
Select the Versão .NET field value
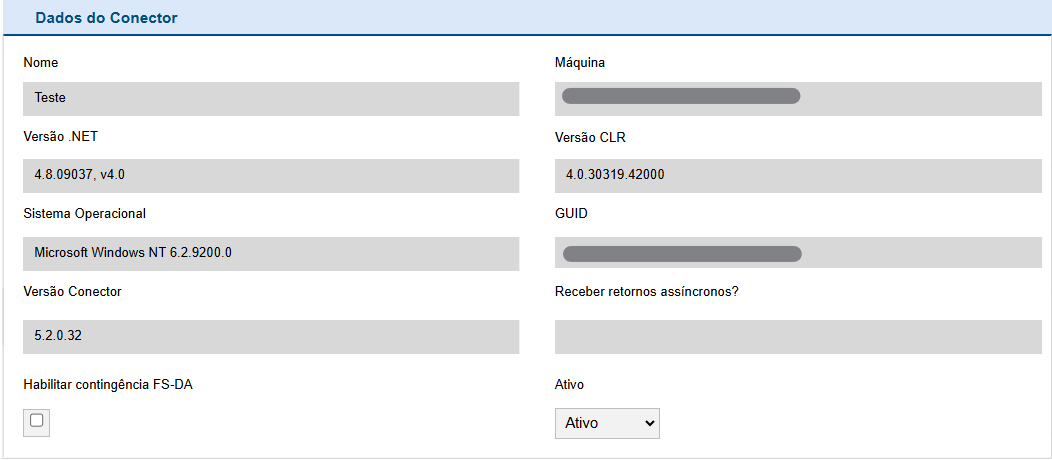pyautogui.click(x=271, y=175)
